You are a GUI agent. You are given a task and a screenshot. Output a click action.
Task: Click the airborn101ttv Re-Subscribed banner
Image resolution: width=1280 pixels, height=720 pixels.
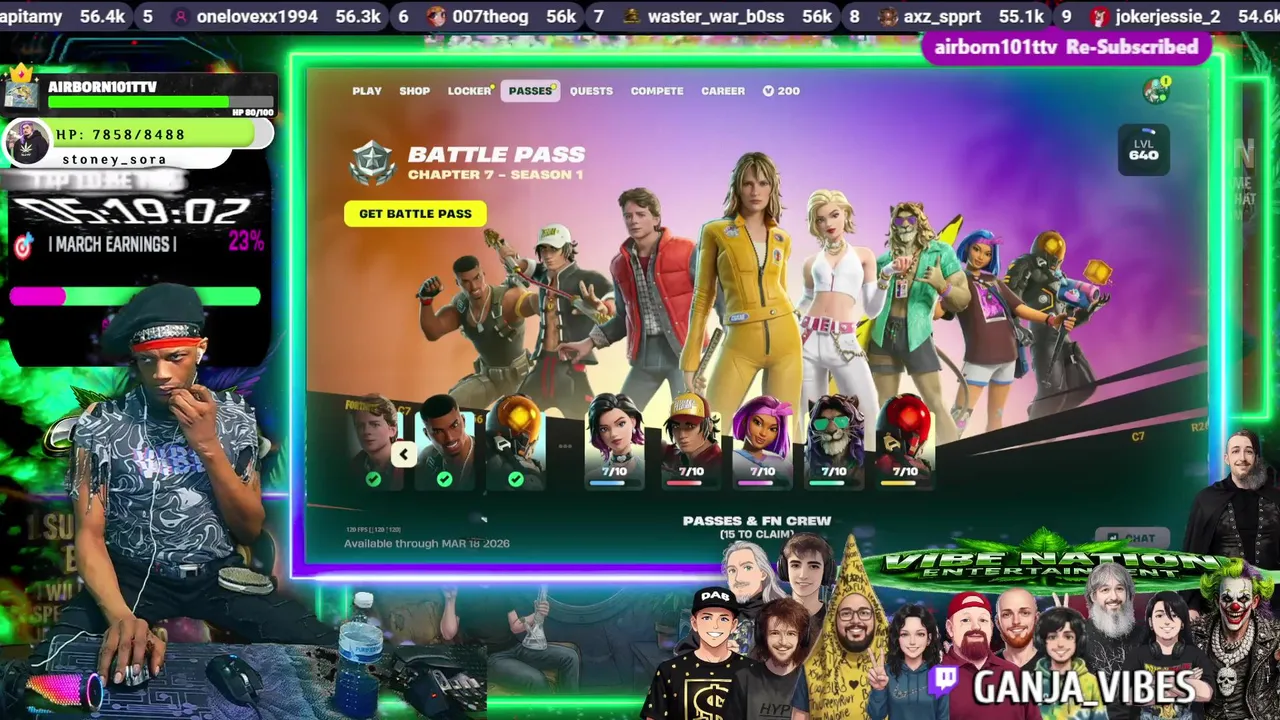tap(1066, 47)
